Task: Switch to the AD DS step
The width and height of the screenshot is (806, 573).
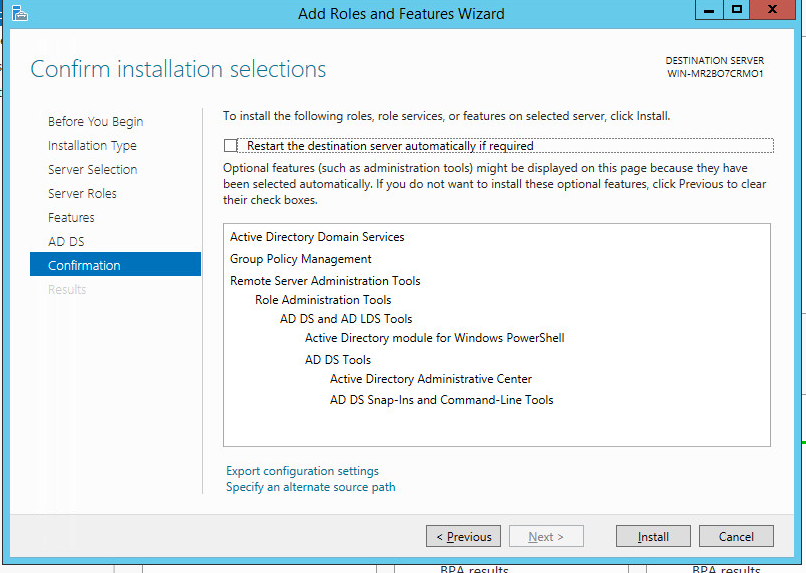Action: [66, 242]
